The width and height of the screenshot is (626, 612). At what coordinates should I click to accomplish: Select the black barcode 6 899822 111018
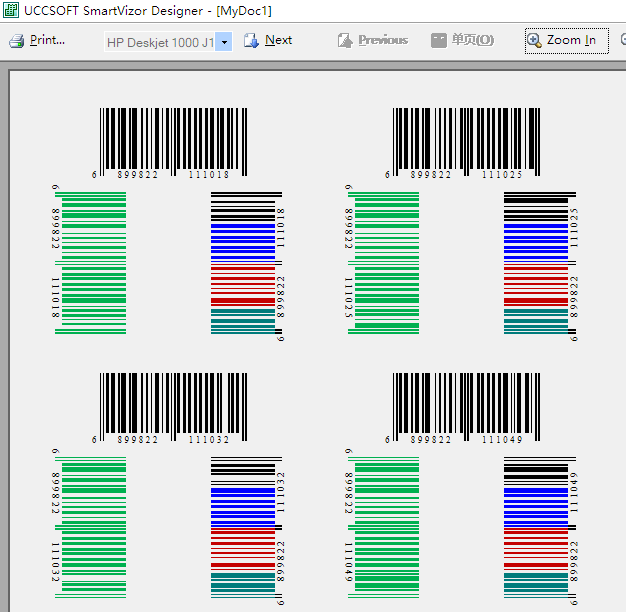point(170,143)
